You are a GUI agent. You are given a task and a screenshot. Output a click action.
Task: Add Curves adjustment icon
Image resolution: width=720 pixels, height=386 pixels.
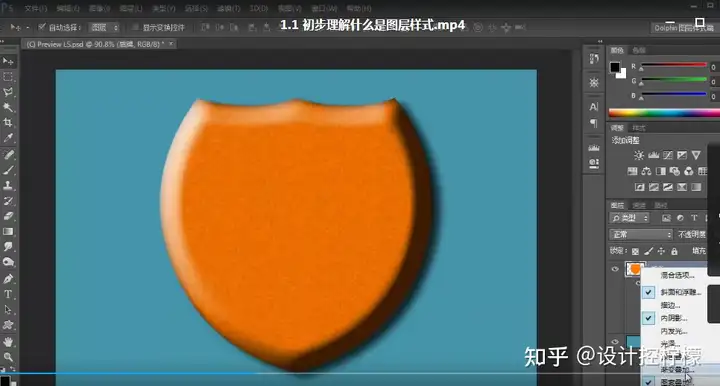(x=668, y=155)
